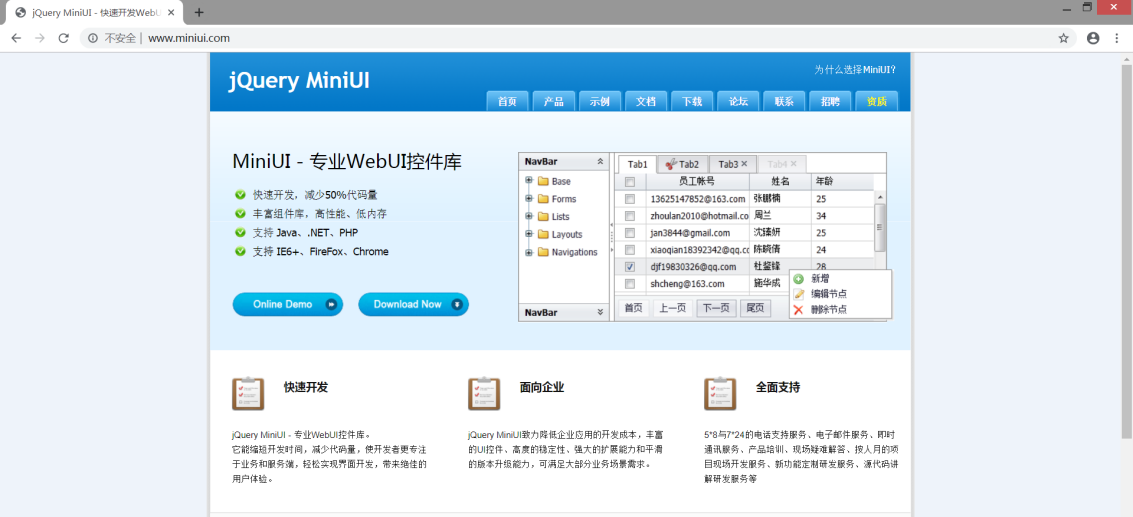Open a new tab with the plus icon
Screen dimensions: 1133x517
click(x=199, y=12)
